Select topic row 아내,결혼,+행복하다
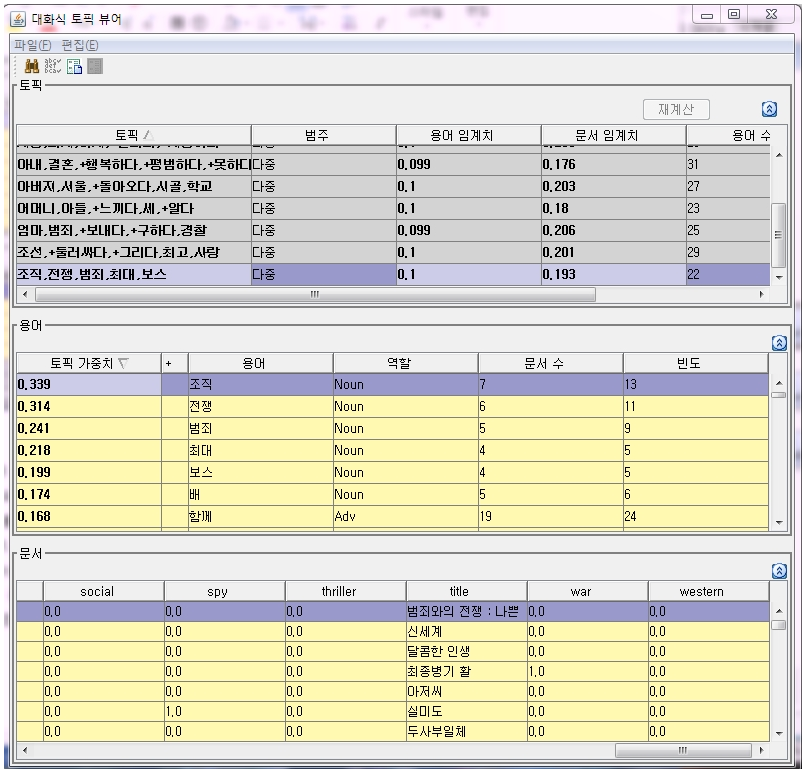This screenshot has height=770, width=804. [393, 164]
